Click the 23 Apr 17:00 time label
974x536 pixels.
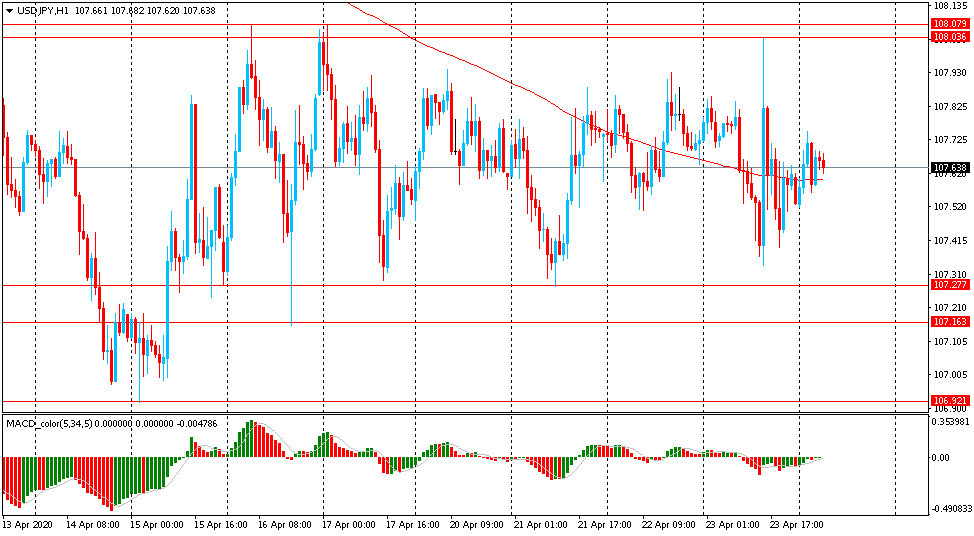(x=796, y=525)
